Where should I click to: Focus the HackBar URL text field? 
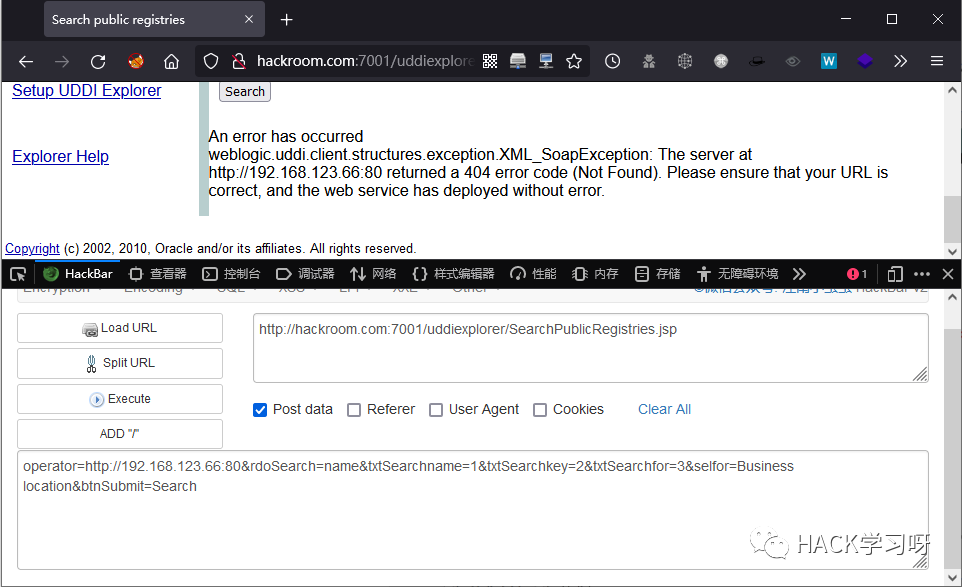pos(590,348)
